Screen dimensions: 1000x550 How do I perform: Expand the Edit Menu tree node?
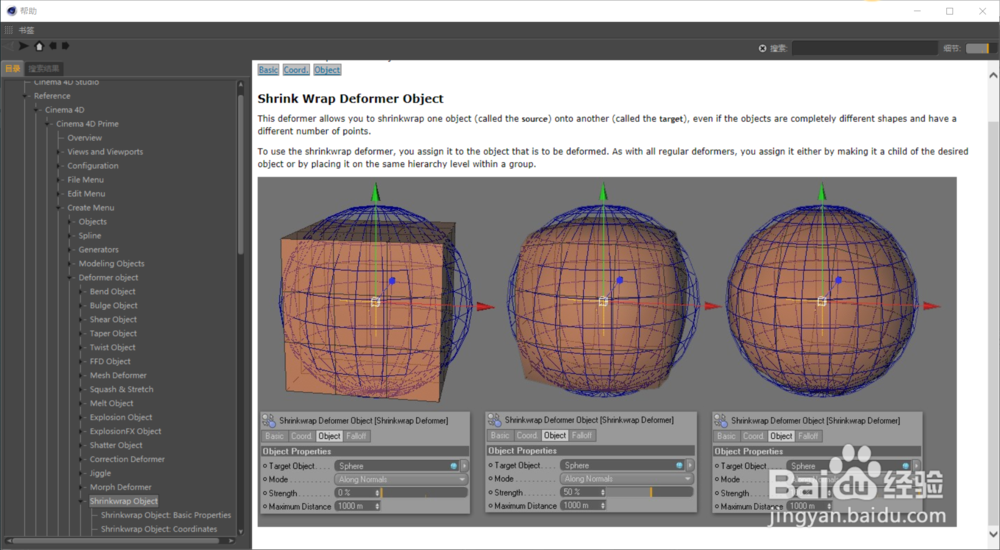pyautogui.click(x=59, y=194)
